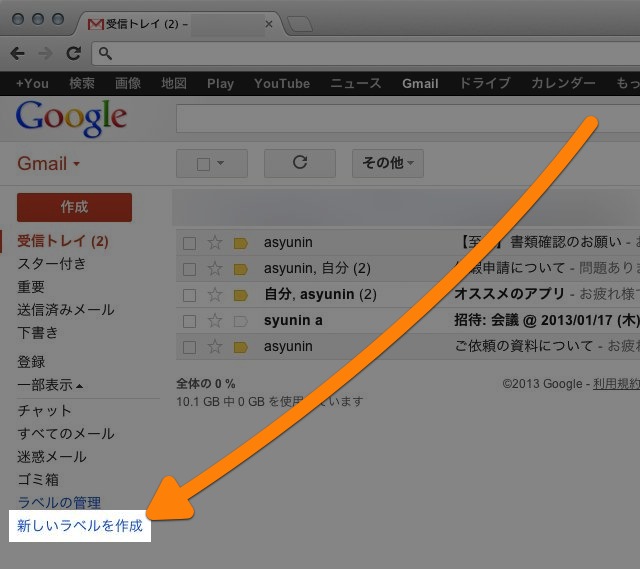640x569 pixels.
Task: Open the 下書き drafts folder
Action: (x=38, y=333)
